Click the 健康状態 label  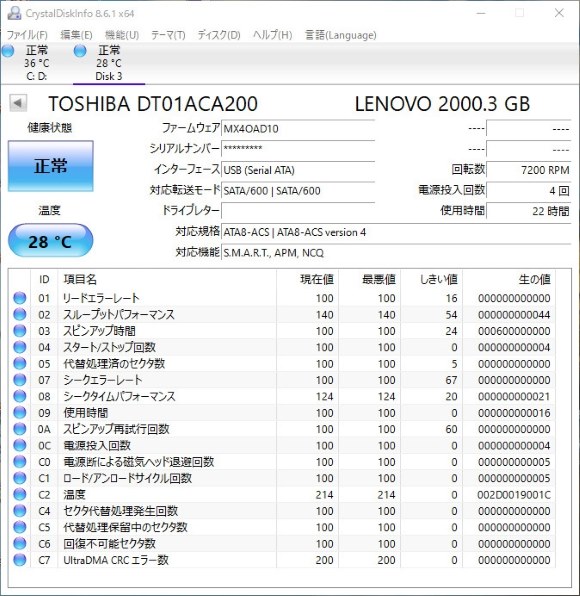(50, 128)
